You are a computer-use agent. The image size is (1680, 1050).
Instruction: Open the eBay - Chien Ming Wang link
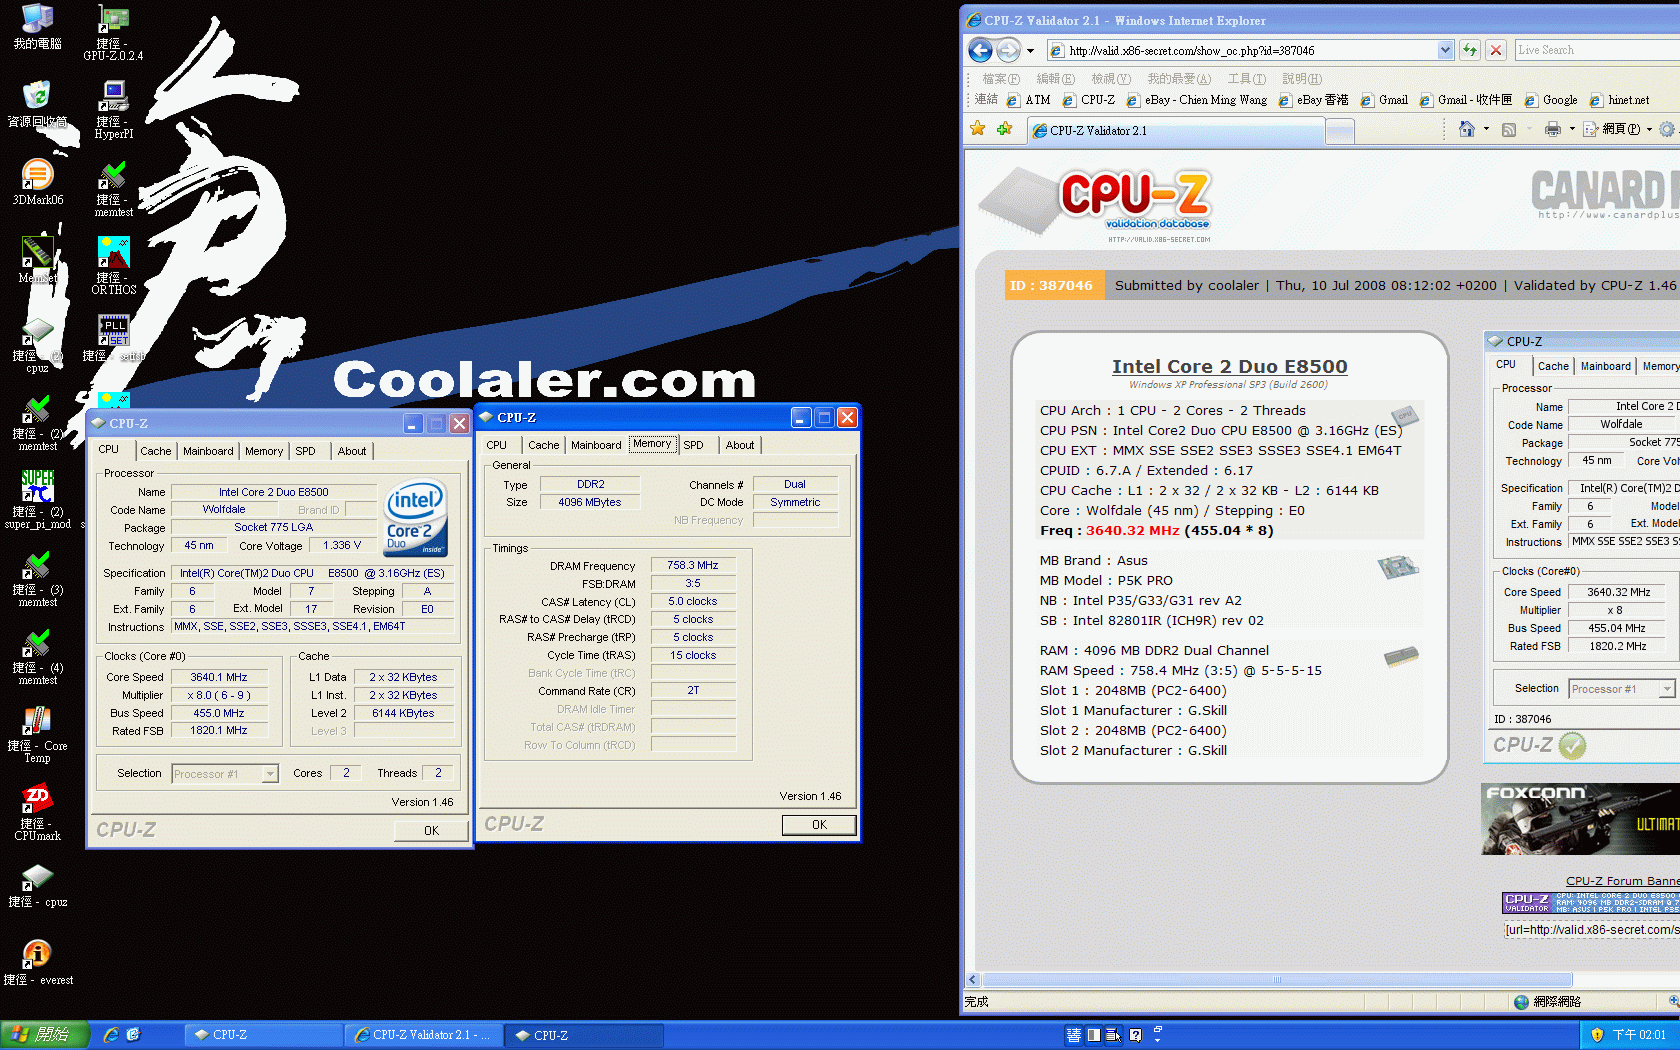pos(1197,100)
